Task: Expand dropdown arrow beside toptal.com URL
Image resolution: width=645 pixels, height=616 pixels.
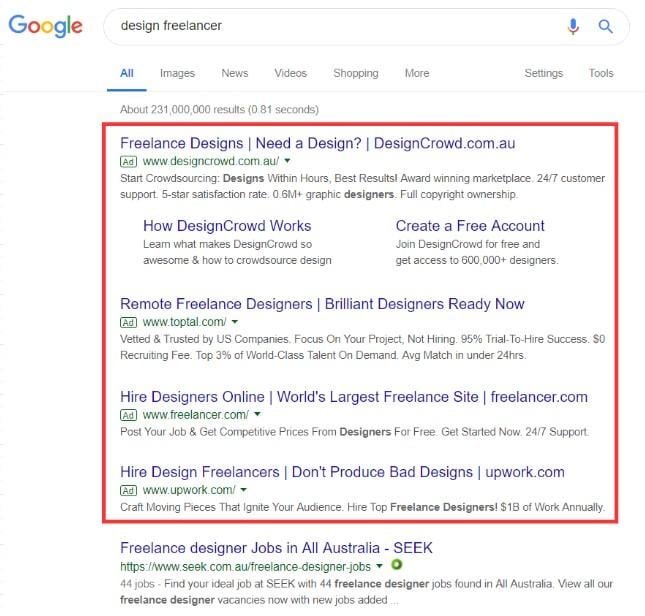Action: (235, 322)
